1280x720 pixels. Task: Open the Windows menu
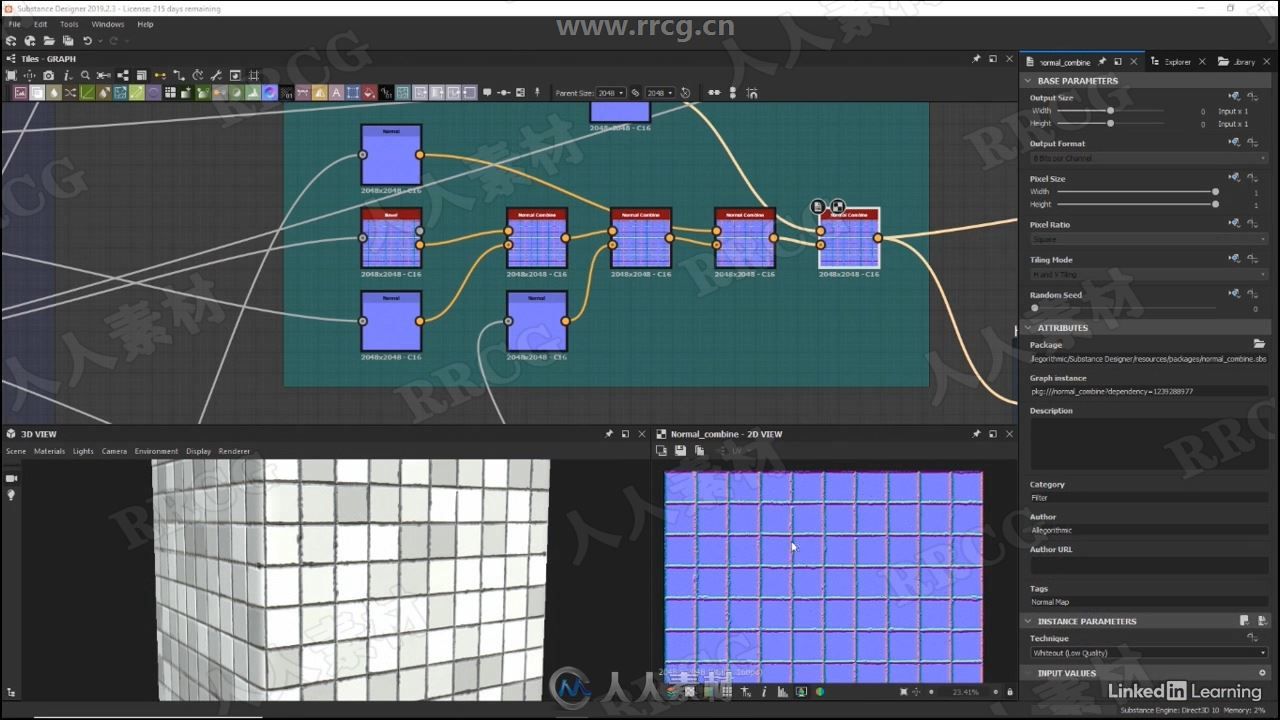click(108, 24)
